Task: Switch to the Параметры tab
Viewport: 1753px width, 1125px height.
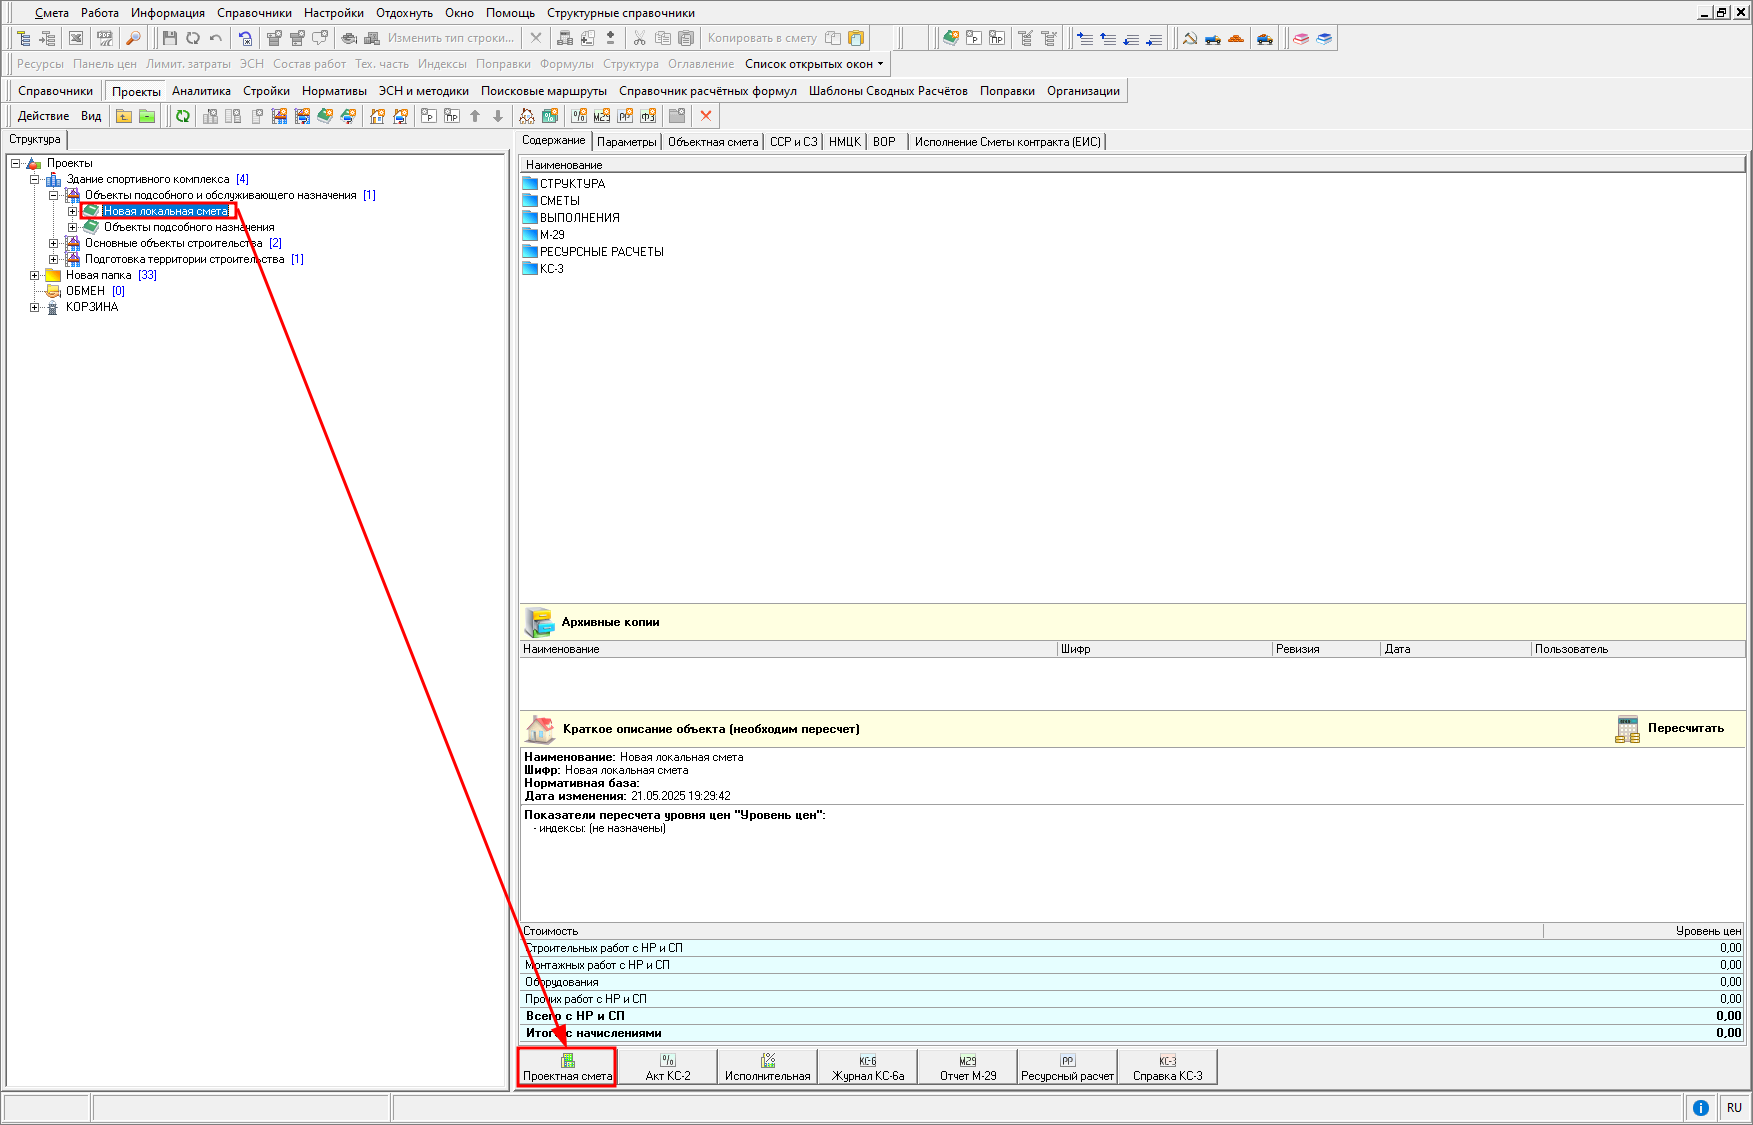Action: pos(626,142)
